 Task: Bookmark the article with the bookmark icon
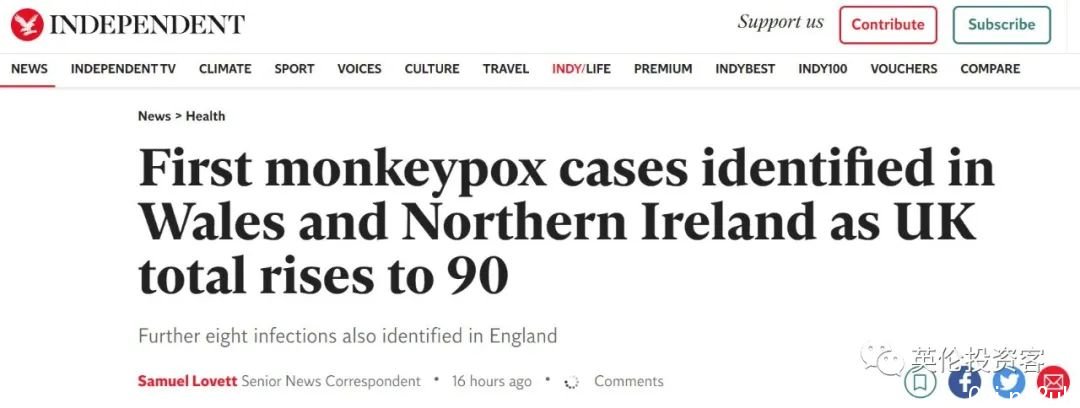click(x=920, y=381)
